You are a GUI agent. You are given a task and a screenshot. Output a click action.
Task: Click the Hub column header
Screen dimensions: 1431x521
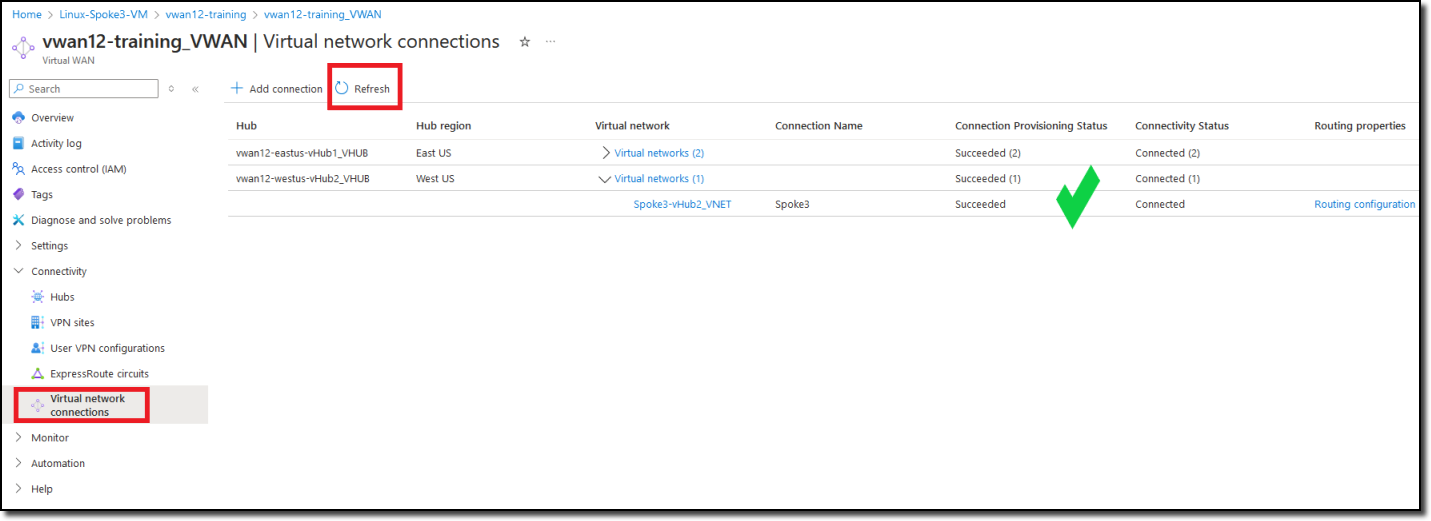tap(246, 126)
